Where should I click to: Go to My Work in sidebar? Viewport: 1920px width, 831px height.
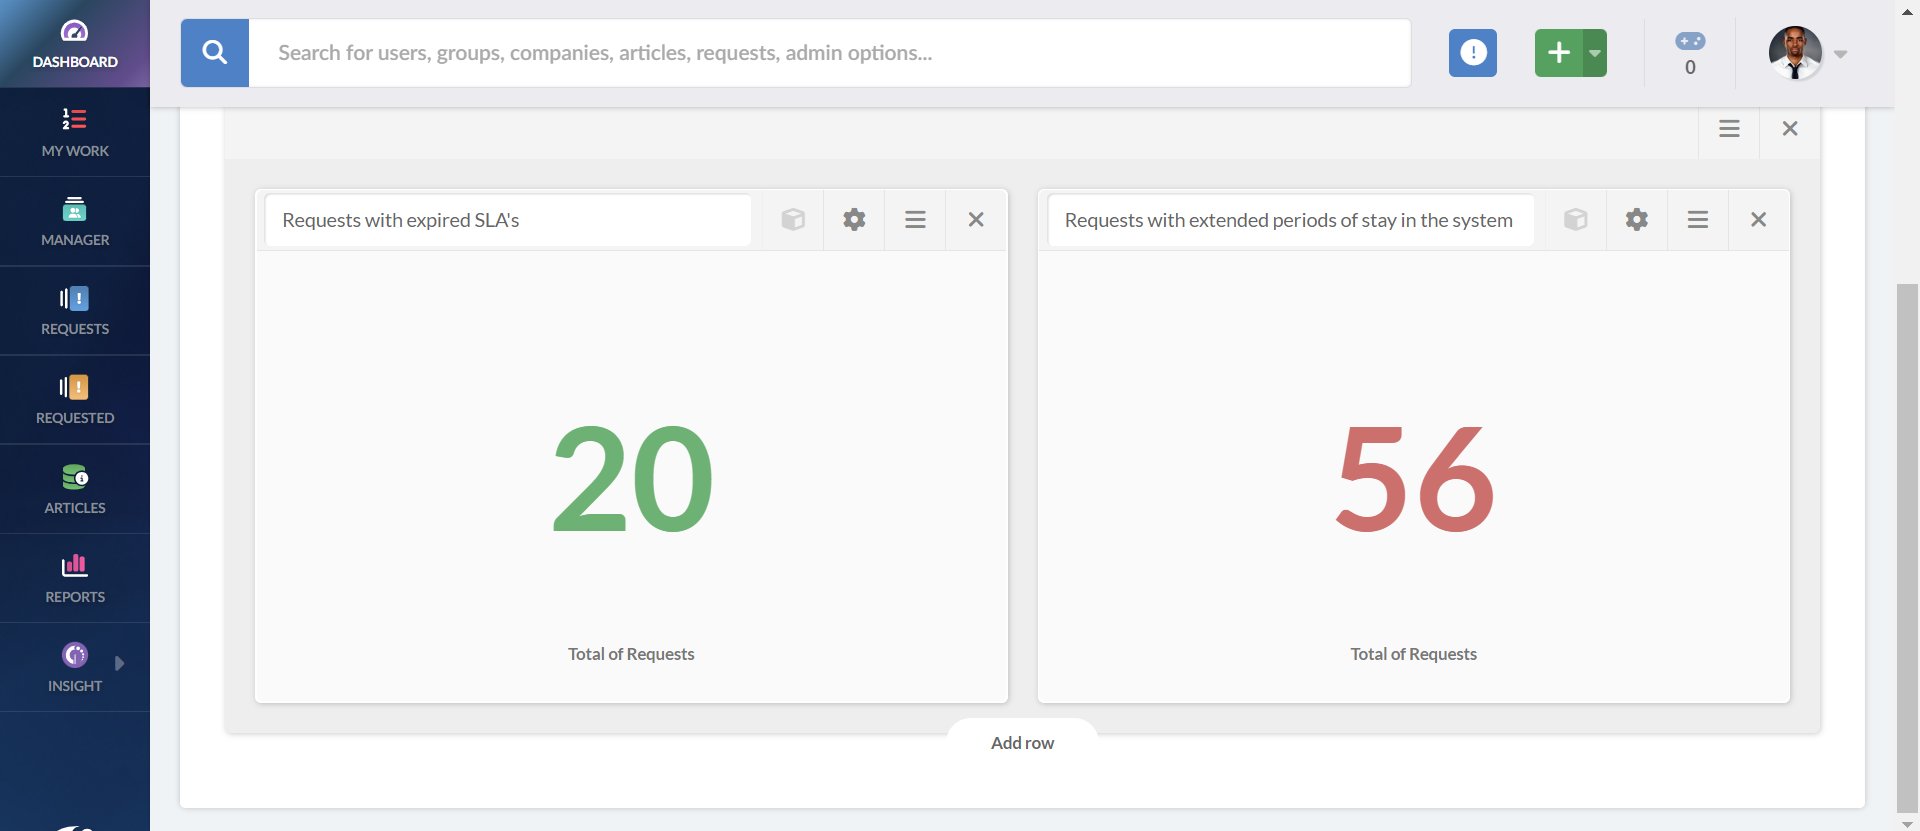click(x=75, y=132)
